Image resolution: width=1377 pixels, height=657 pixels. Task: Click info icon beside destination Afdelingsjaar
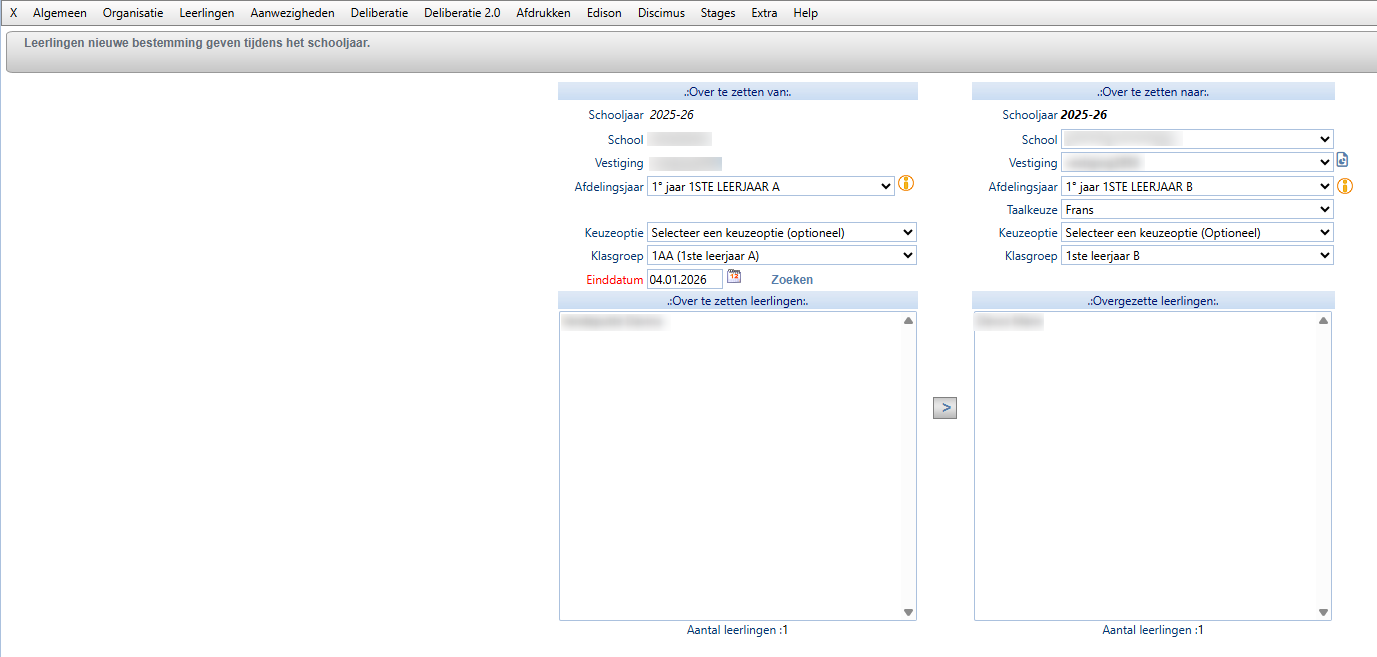[1345, 185]
